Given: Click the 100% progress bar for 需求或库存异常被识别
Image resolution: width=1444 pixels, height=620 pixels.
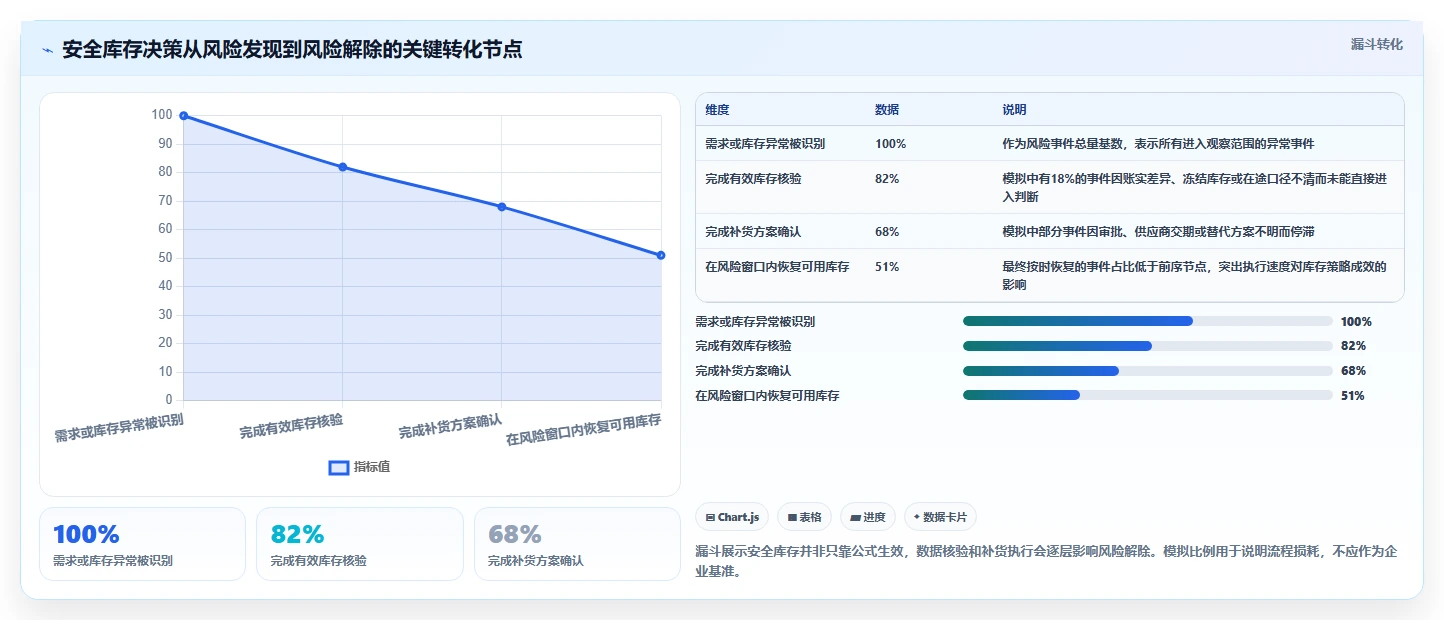Looking at the screenshot, I should coord(1147,321).
